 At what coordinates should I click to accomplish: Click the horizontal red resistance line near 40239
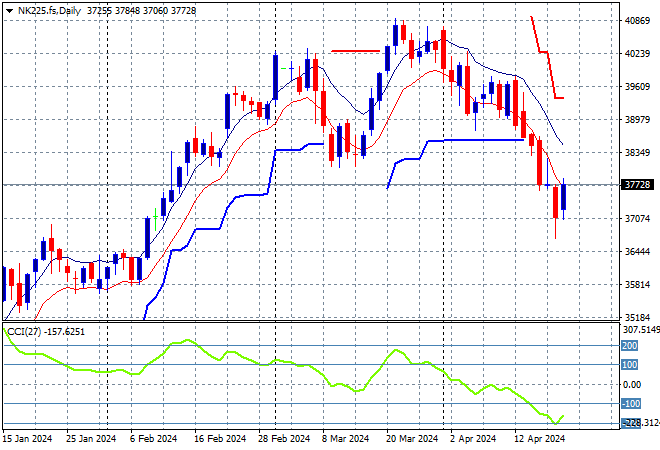click(356, 51)
